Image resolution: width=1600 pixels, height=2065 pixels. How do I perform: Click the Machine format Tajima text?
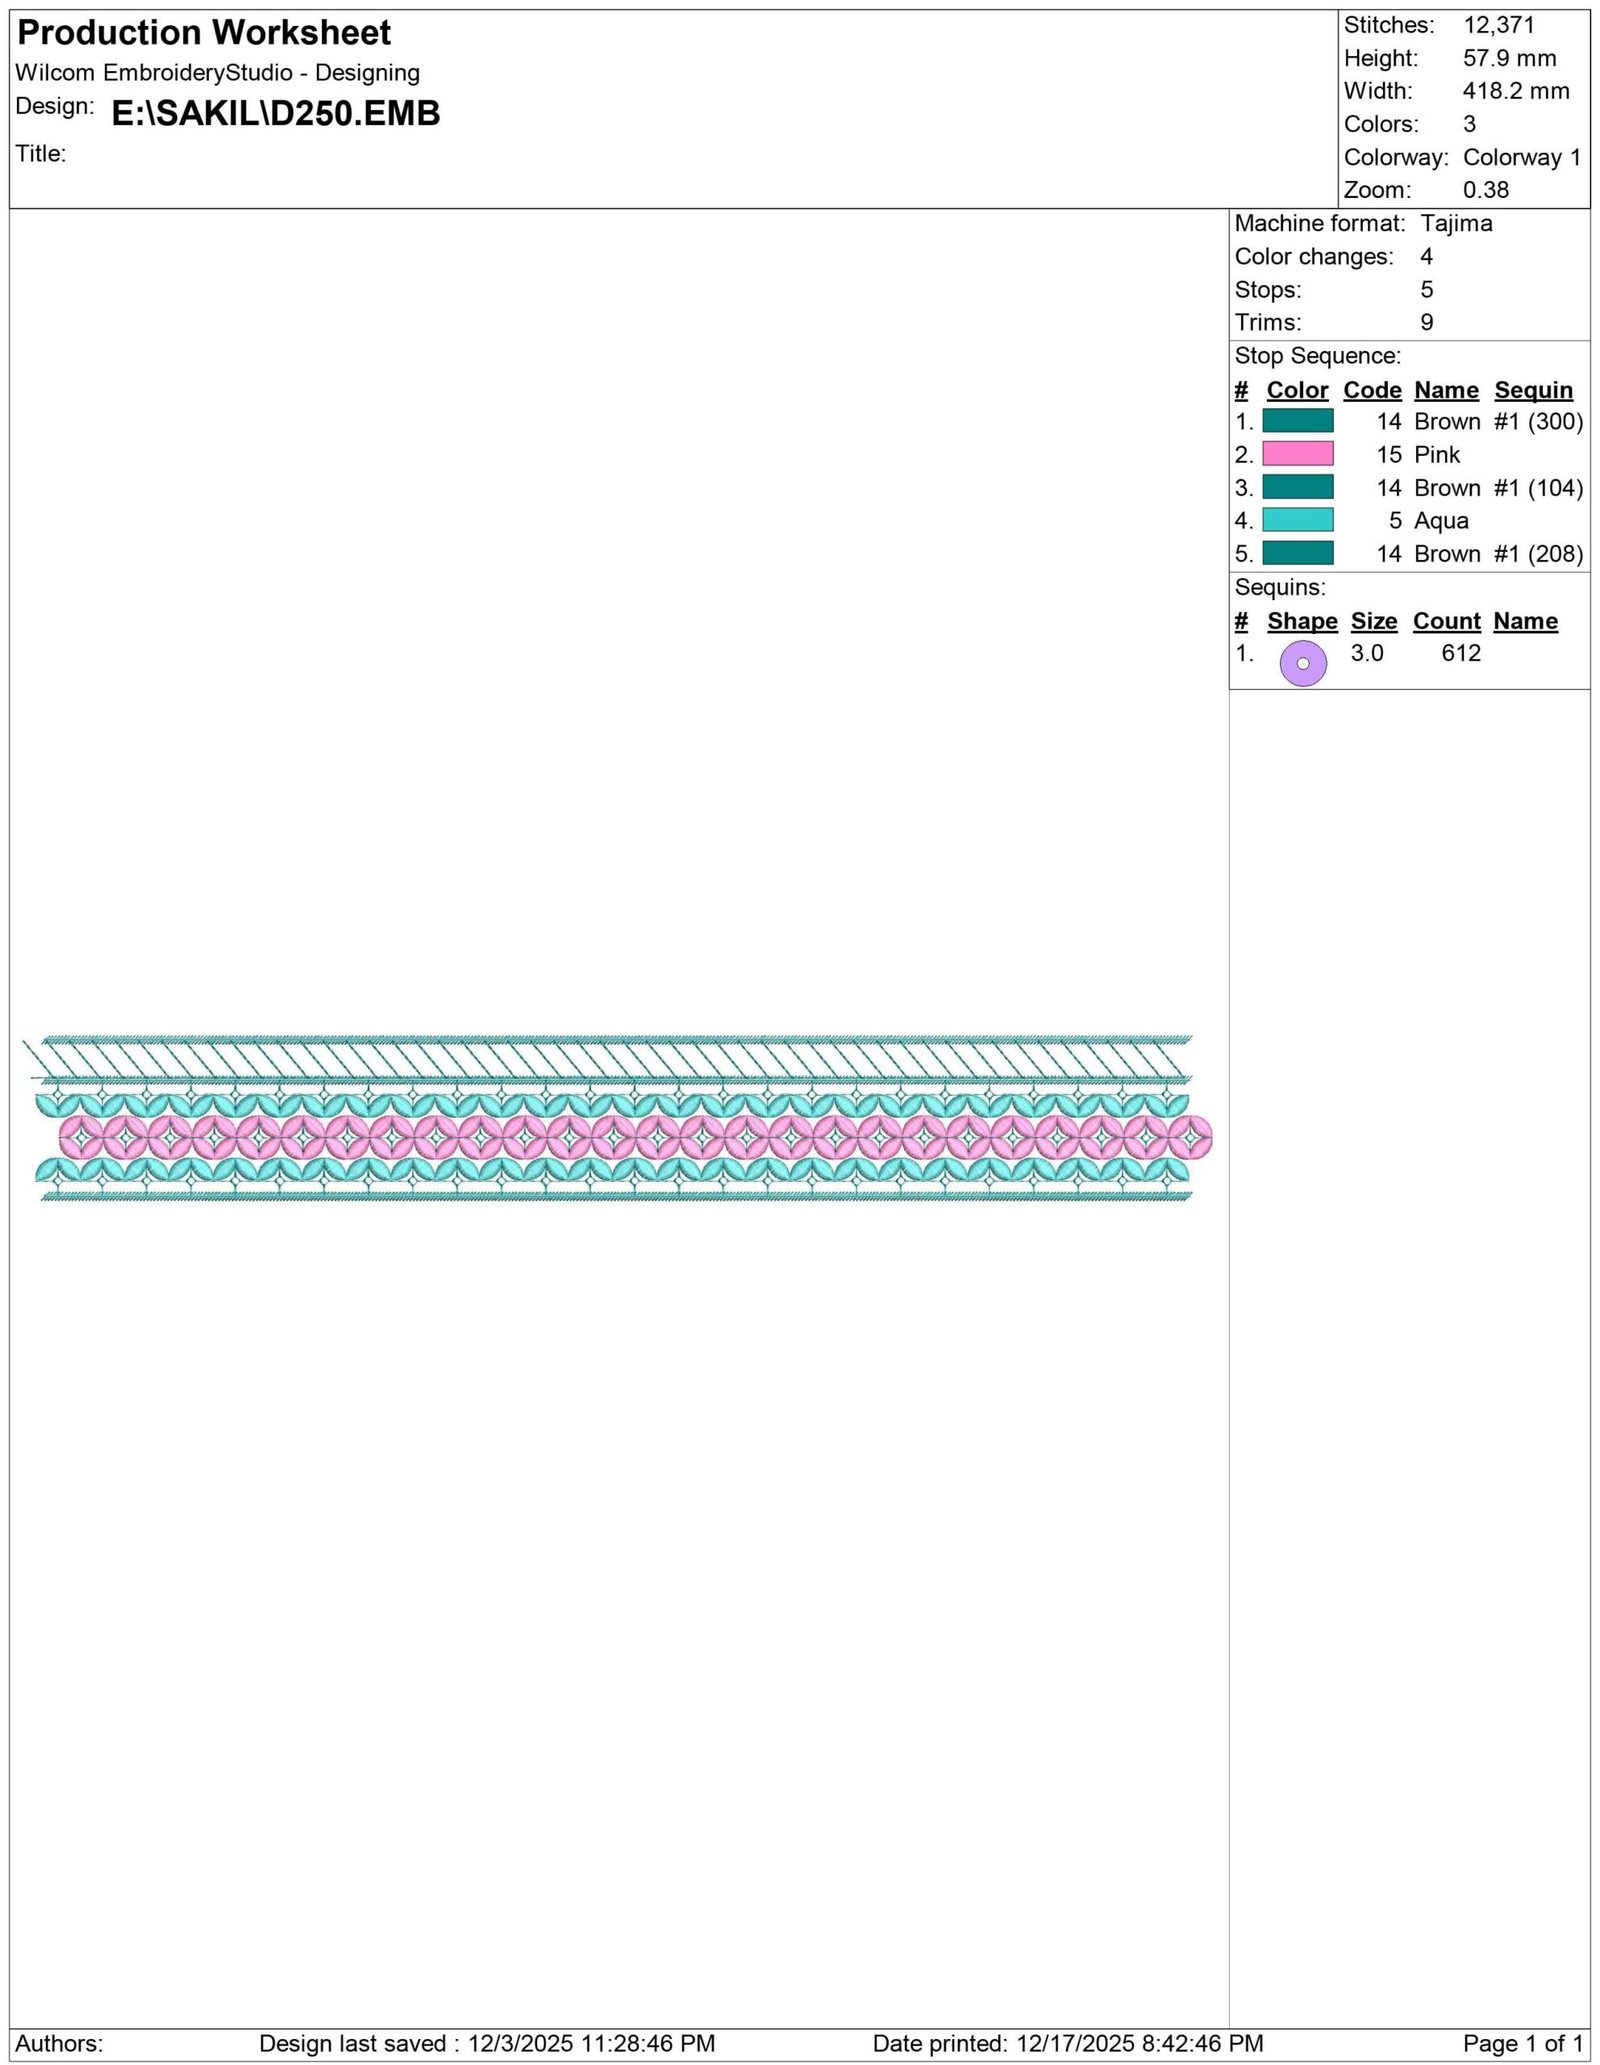1363,223
